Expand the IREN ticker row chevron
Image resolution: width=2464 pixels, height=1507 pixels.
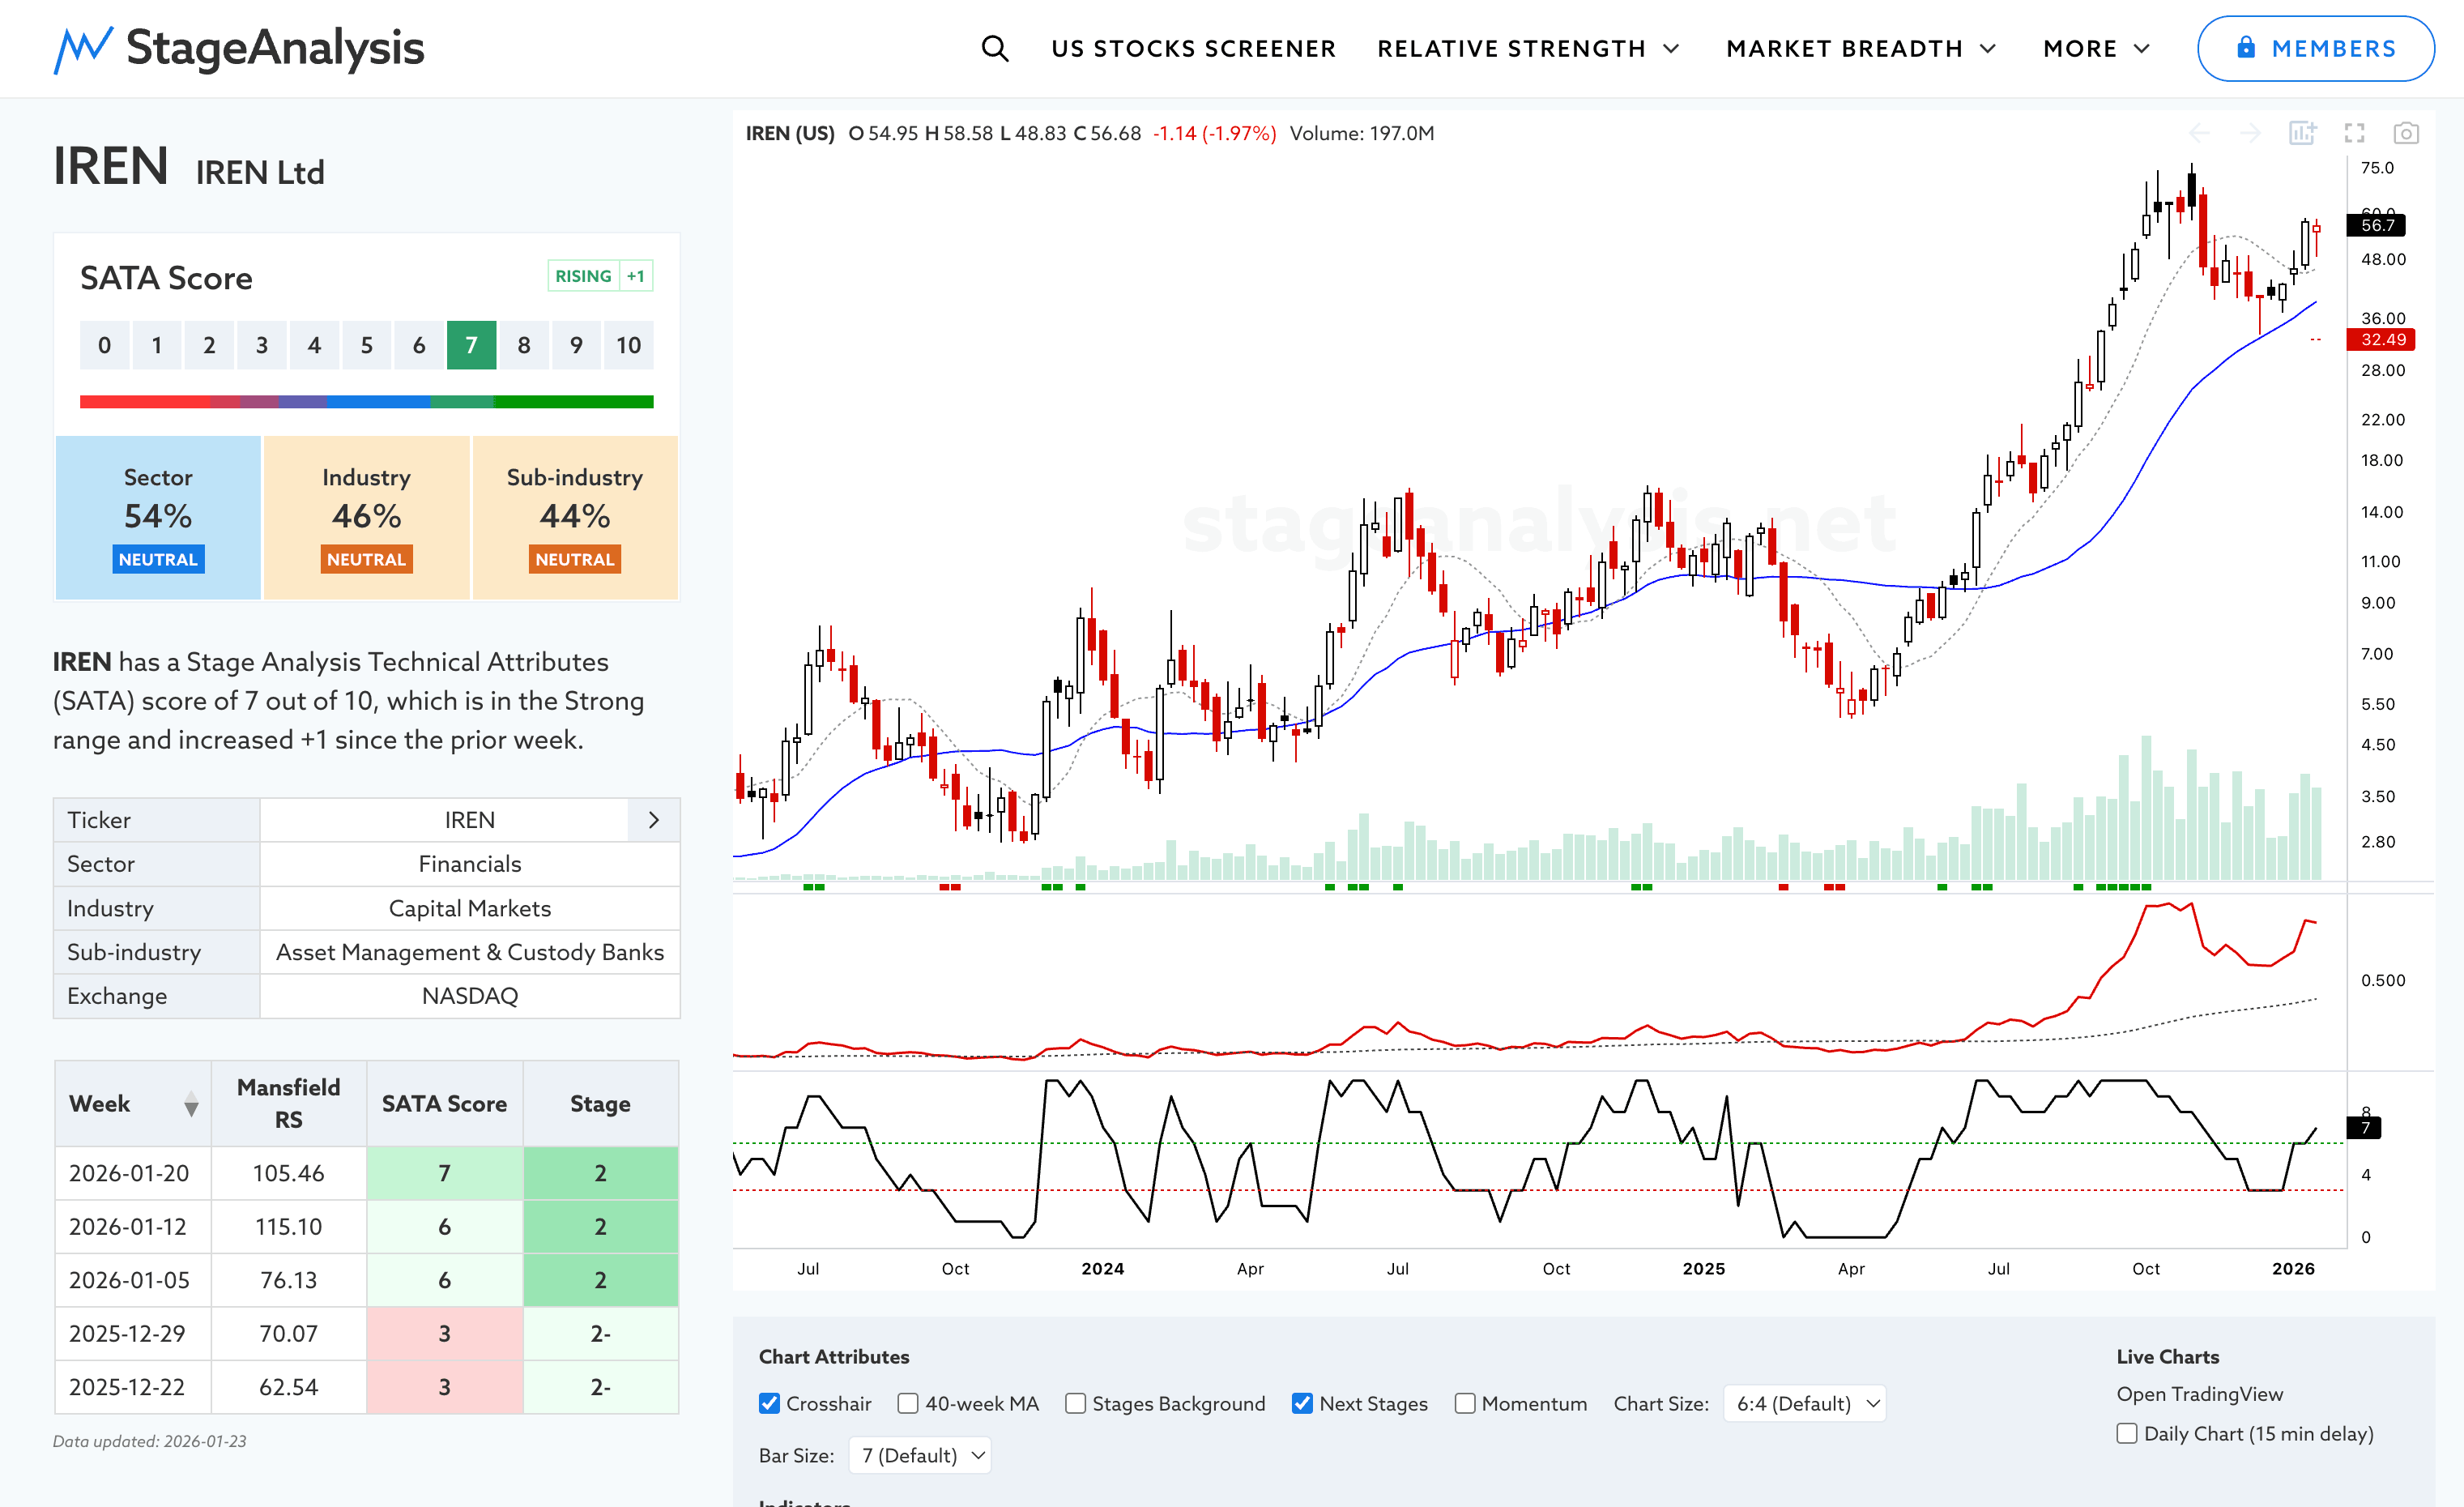pos(653,820)
